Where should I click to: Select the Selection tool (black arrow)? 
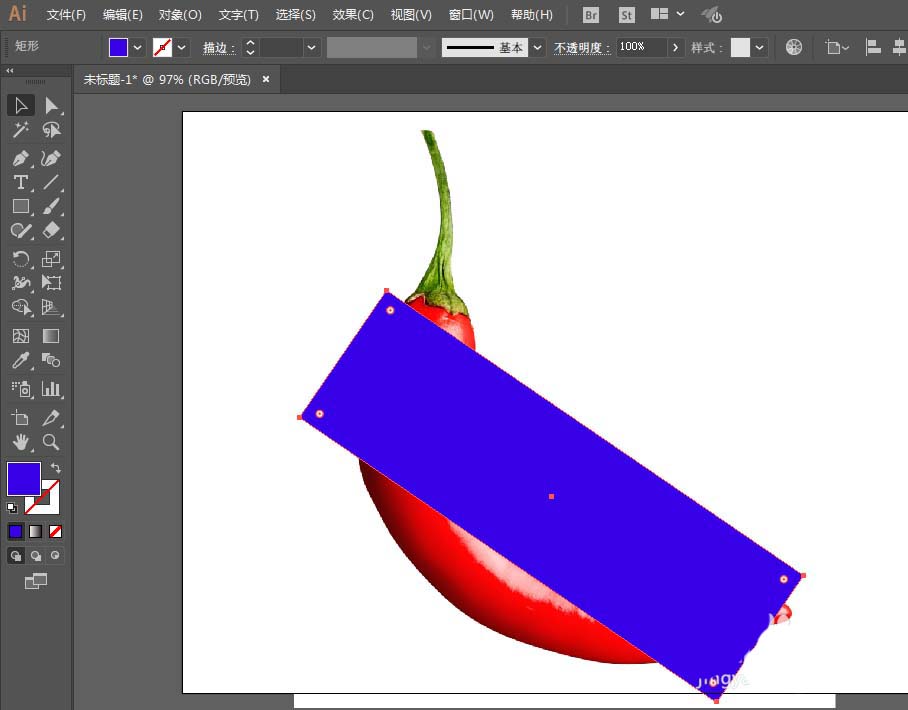tap(21, 105)
